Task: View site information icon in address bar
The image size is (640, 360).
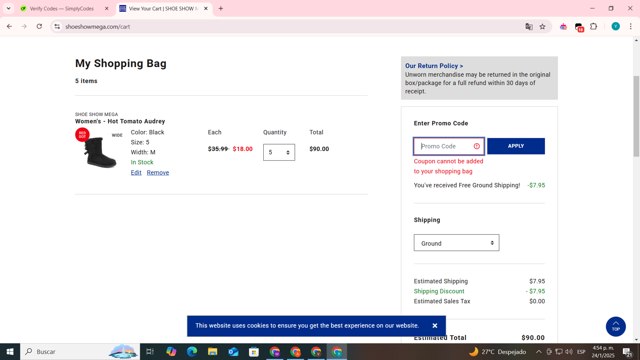Action: click(57, 27)
